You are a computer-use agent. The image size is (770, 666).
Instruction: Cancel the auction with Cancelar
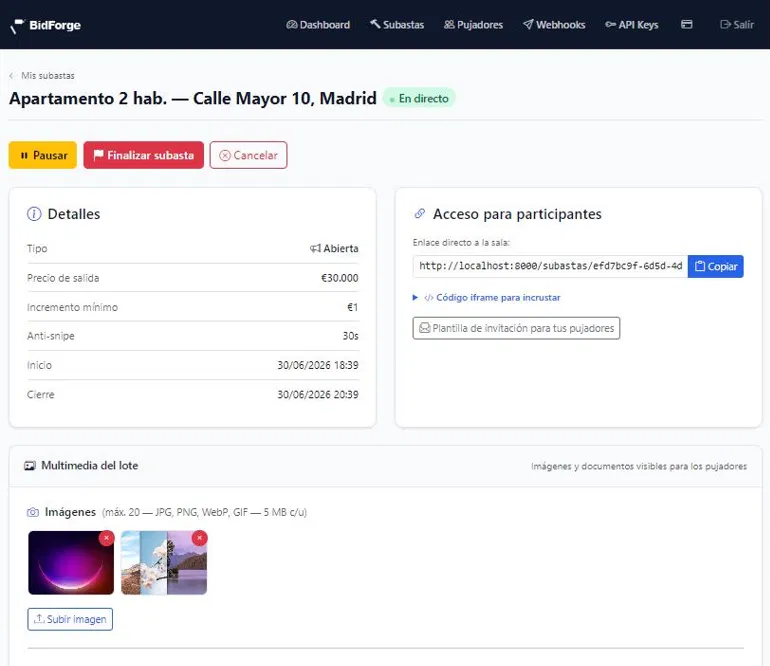coord(248,155)
